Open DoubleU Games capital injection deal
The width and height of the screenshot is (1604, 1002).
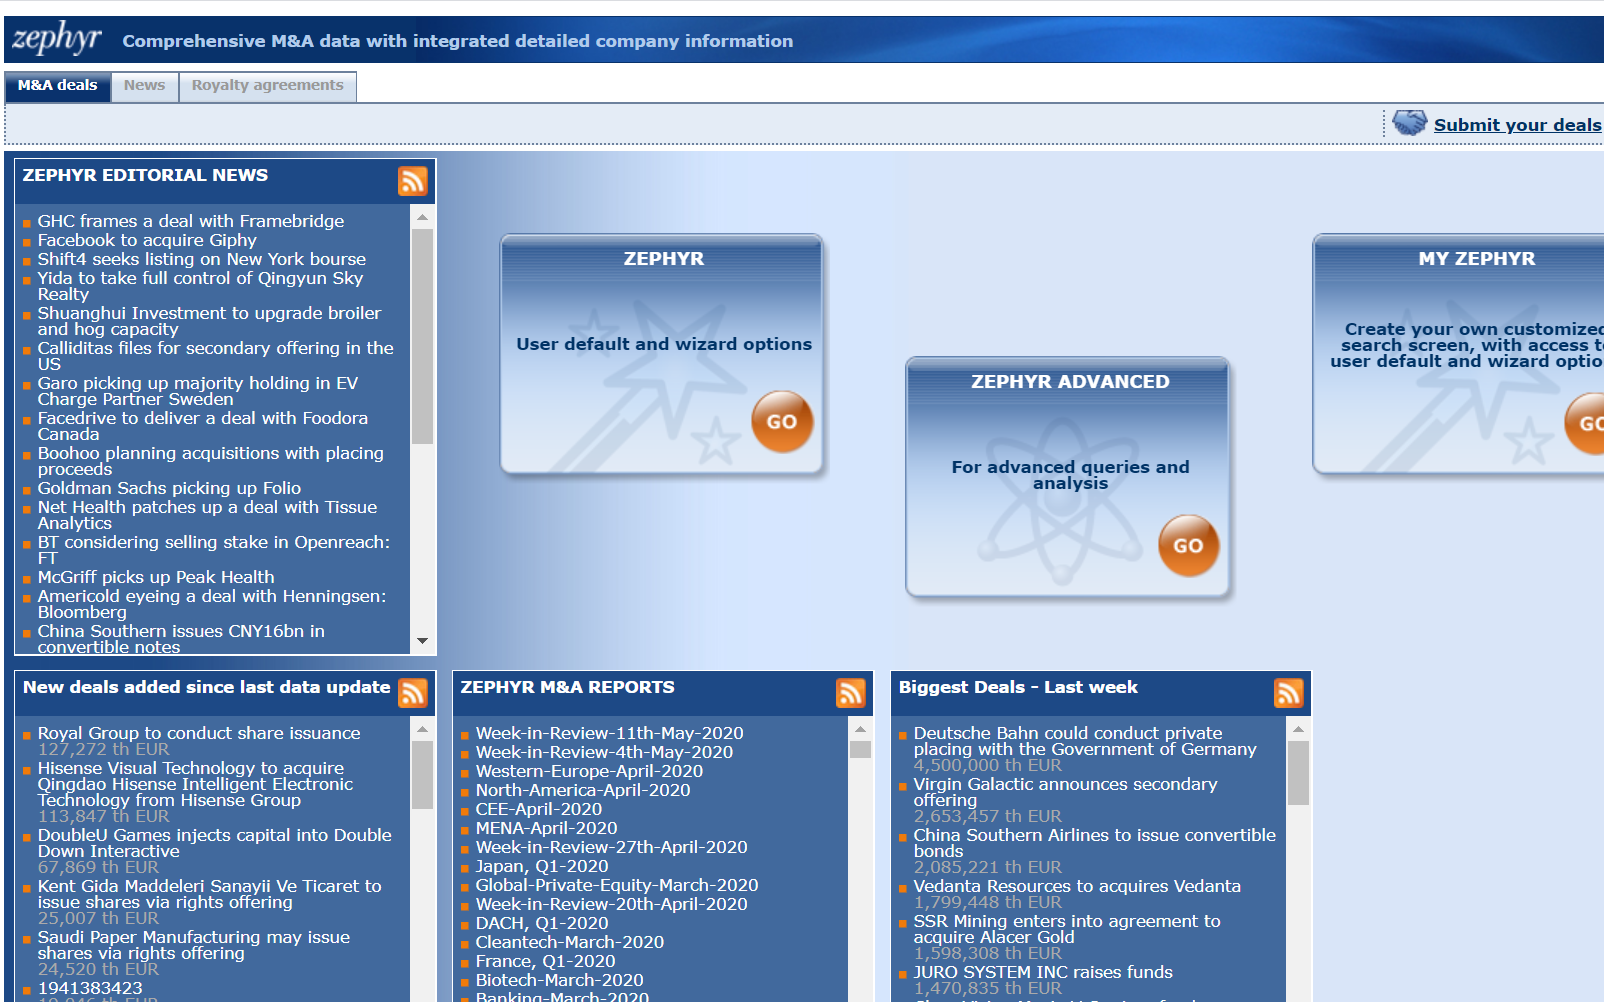[x=214, y=843]
